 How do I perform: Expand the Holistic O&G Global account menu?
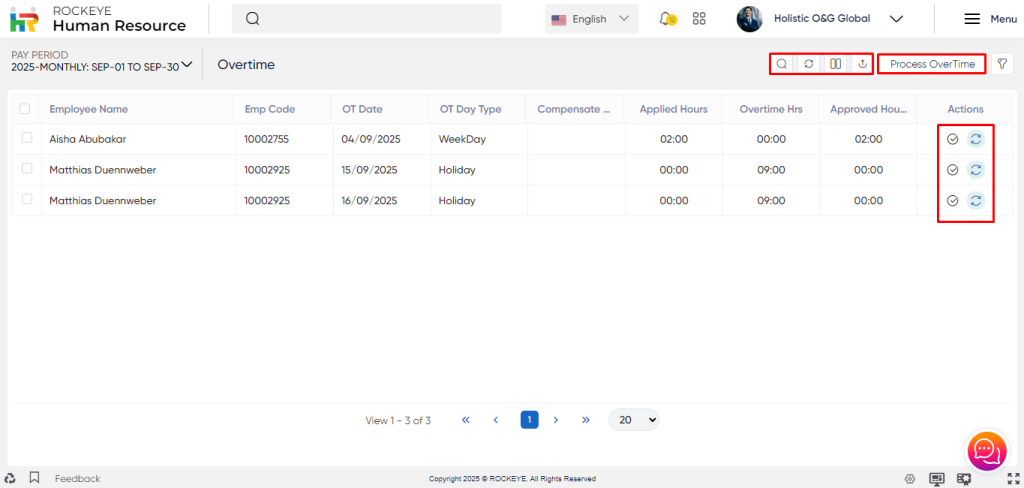point(896,19)
